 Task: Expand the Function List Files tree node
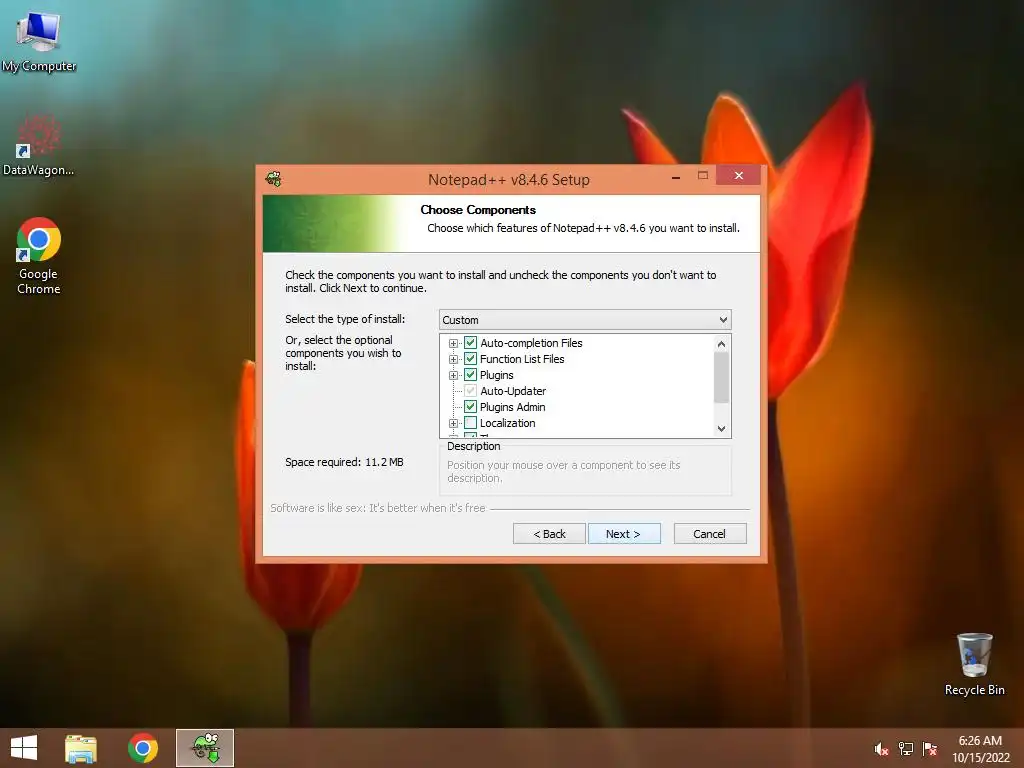pyautogui.click(x=453, y=359)
